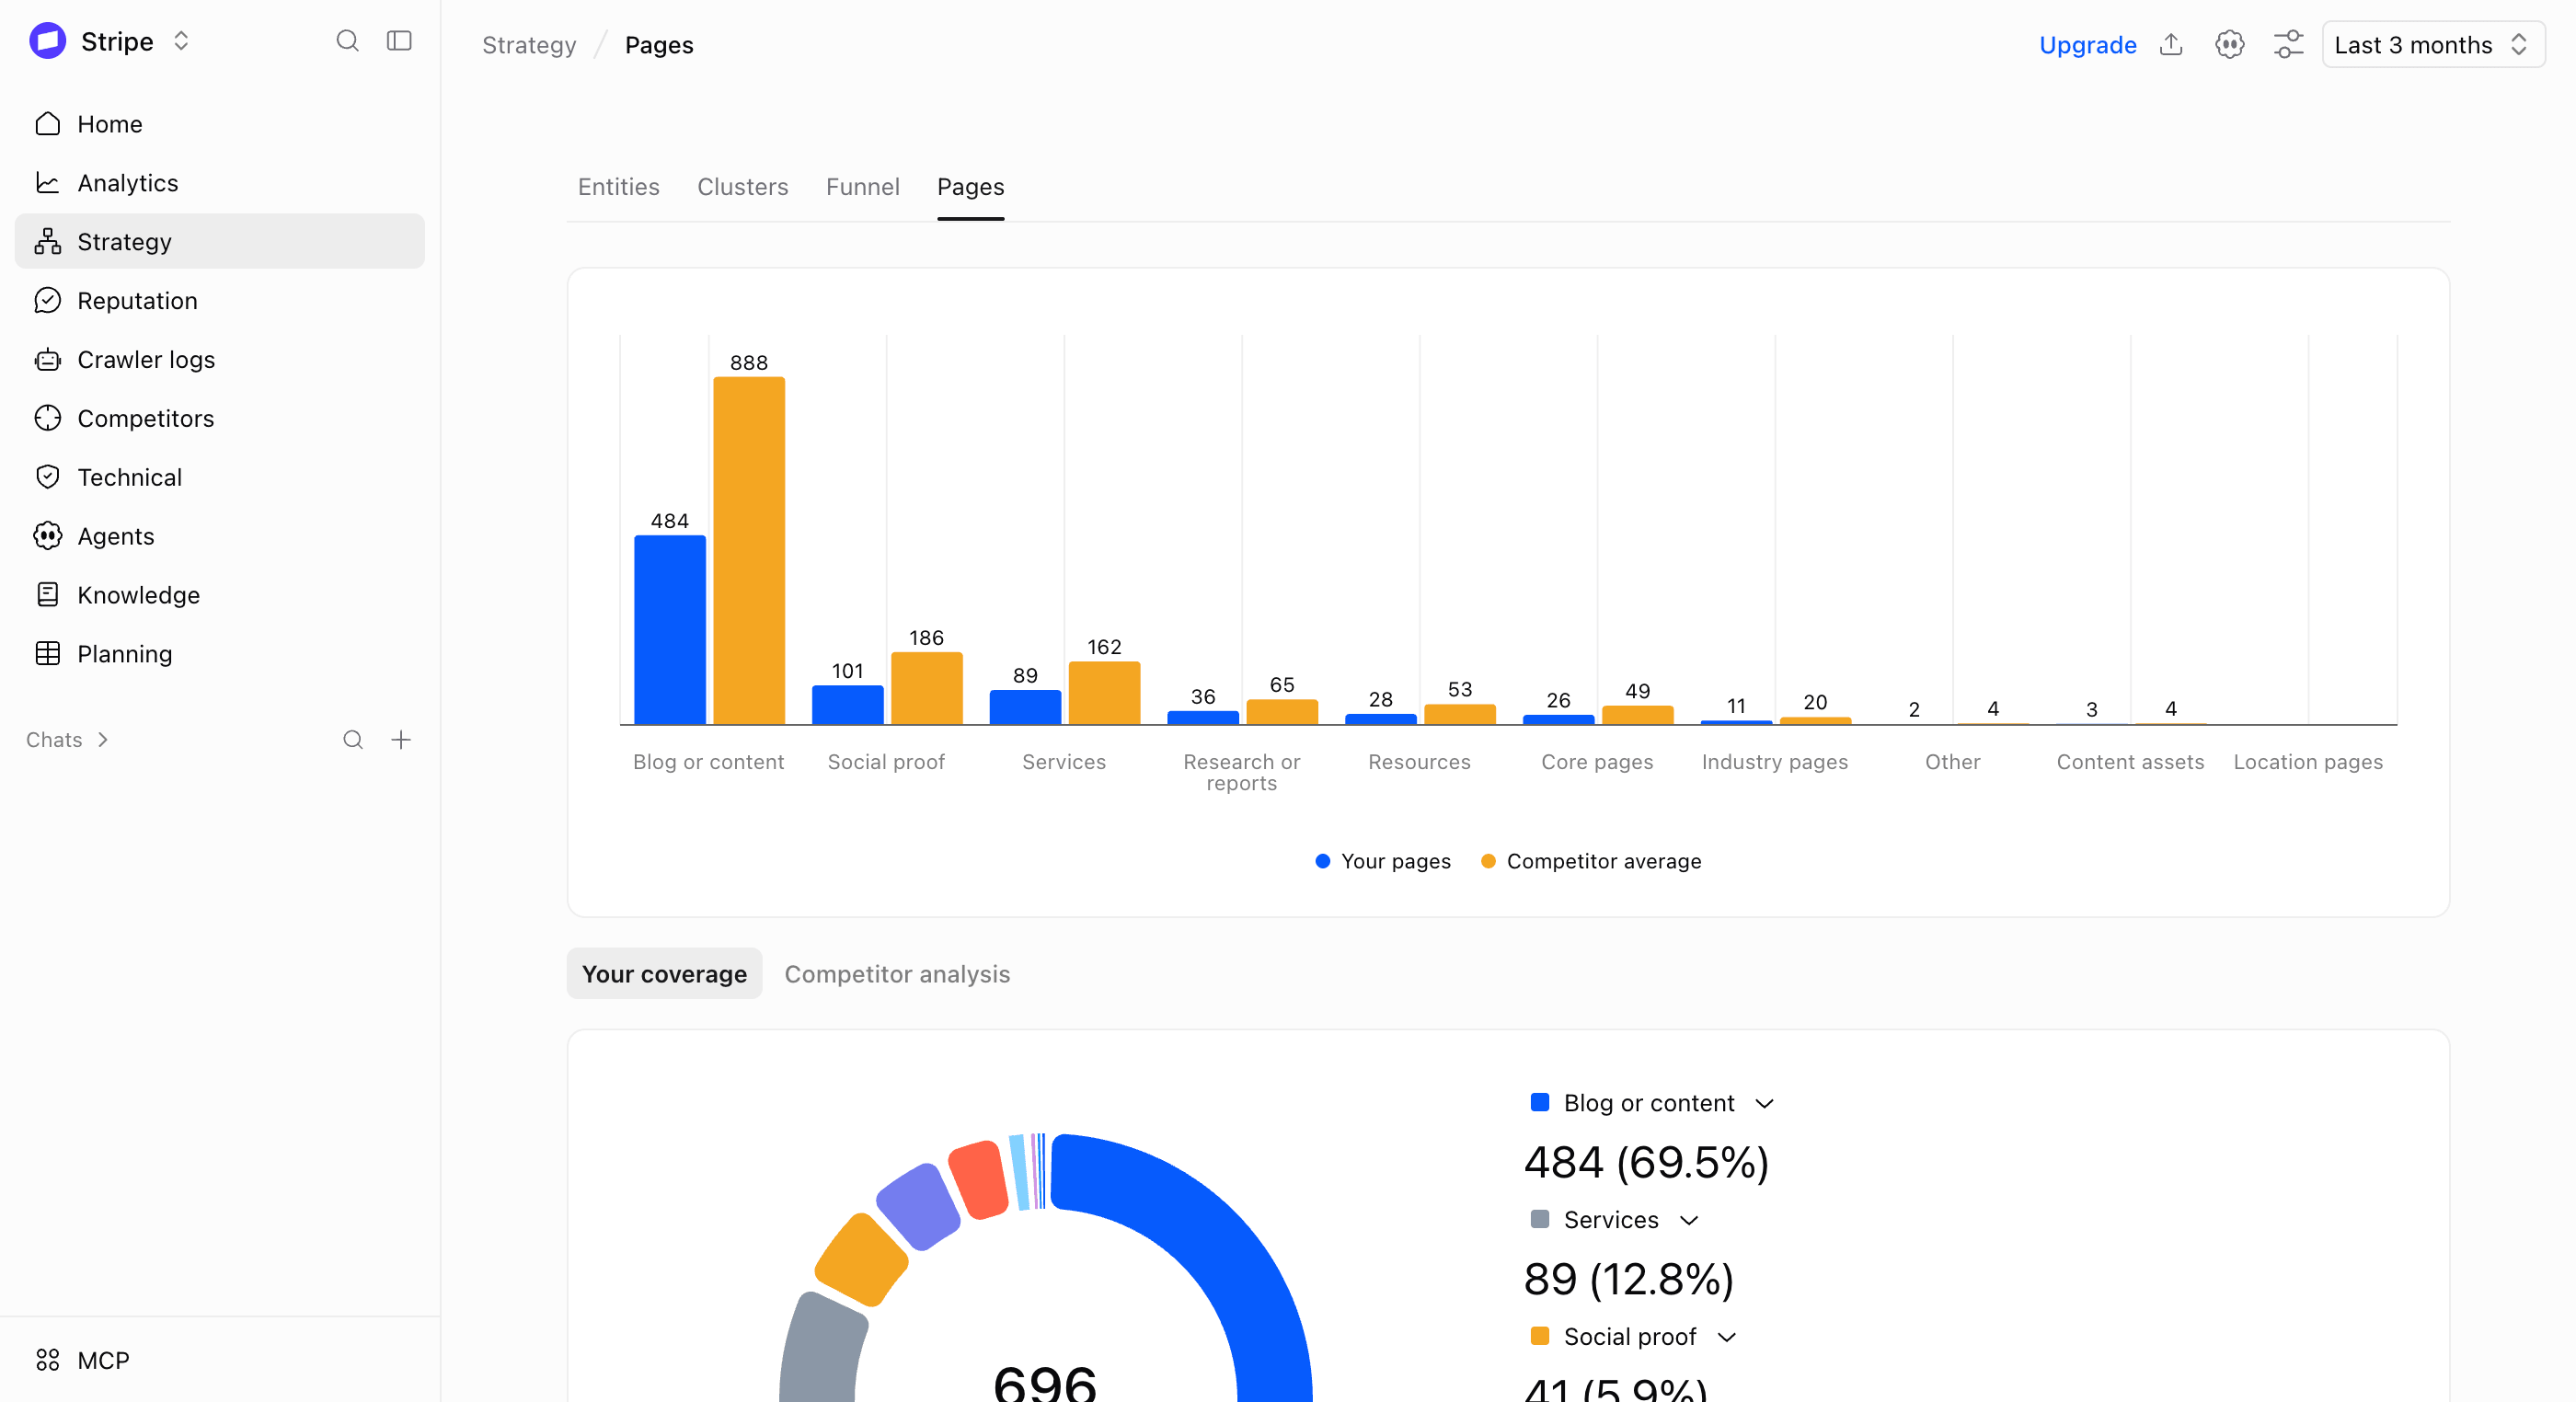Click Strategy breadcrumb link

pos(529,45)
